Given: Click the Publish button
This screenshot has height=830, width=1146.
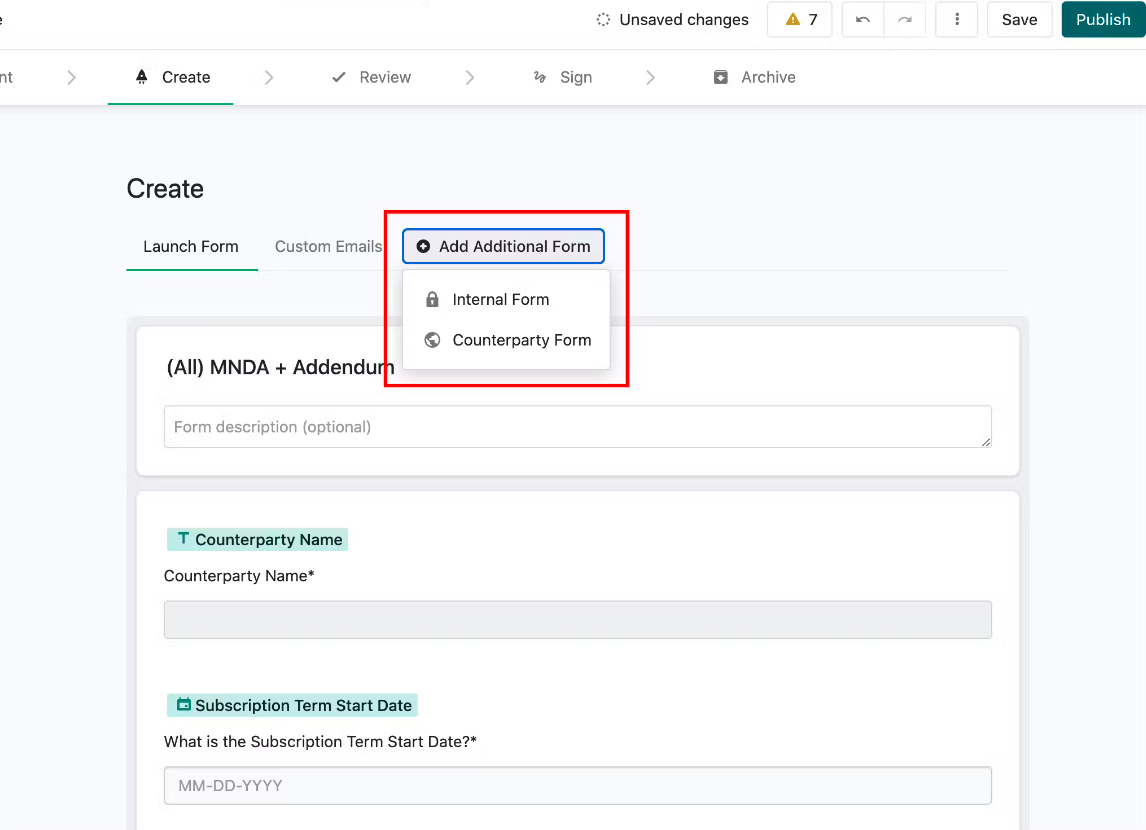Looking at the screenshot, I should (1103, 20).
